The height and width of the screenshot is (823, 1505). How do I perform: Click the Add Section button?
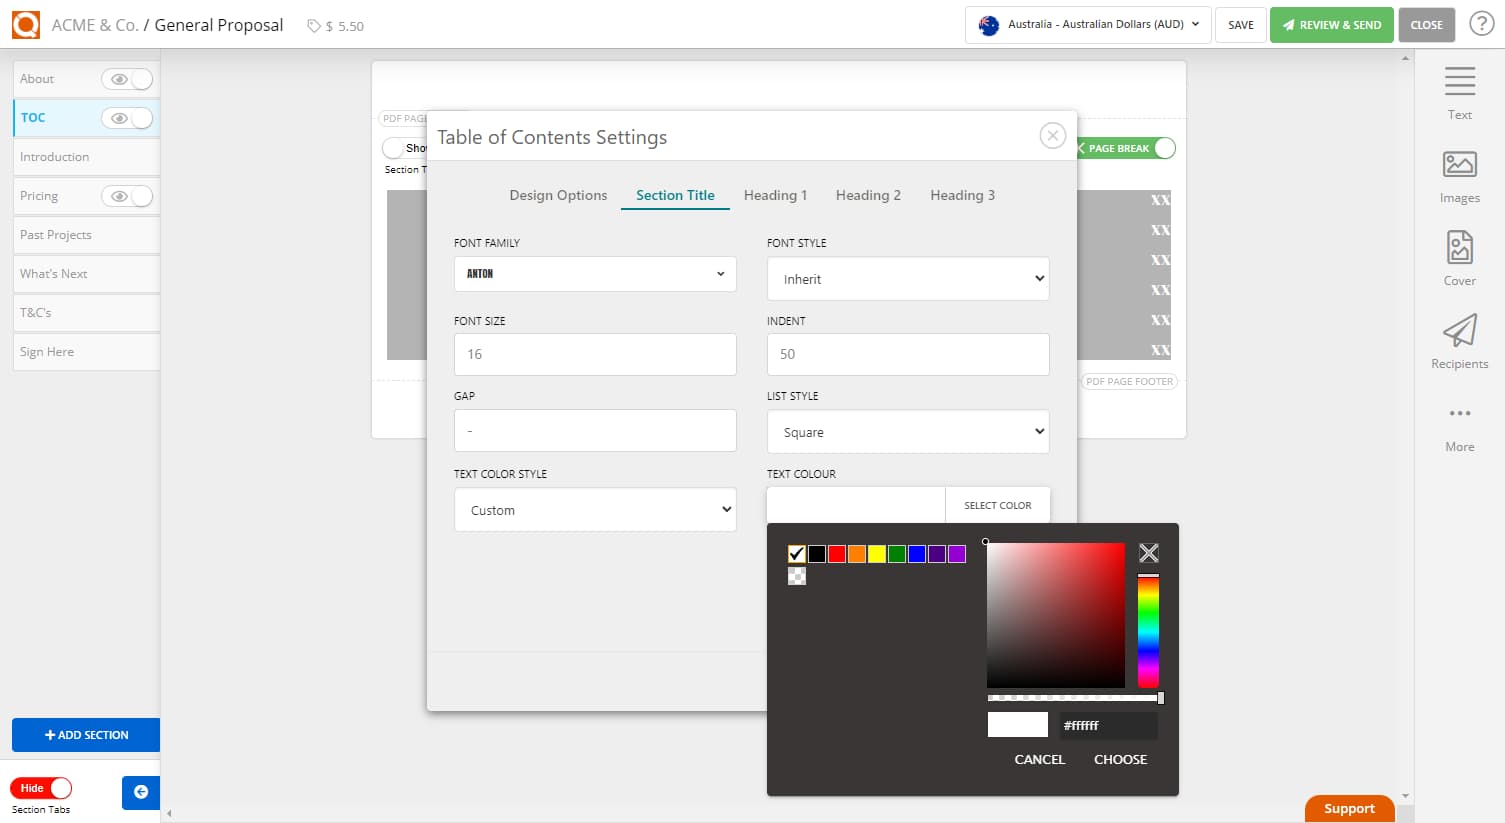click(86, 735)
